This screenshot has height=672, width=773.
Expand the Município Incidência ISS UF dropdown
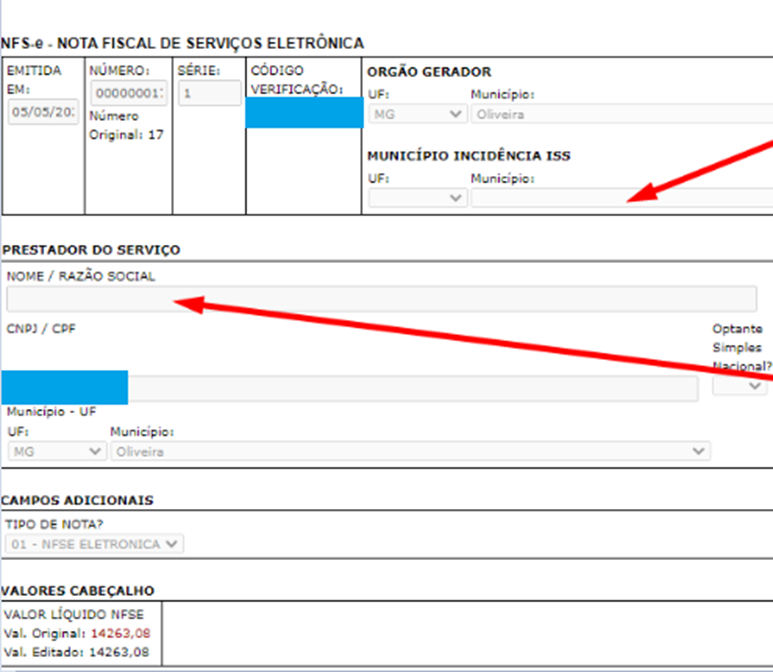[417, 198]
